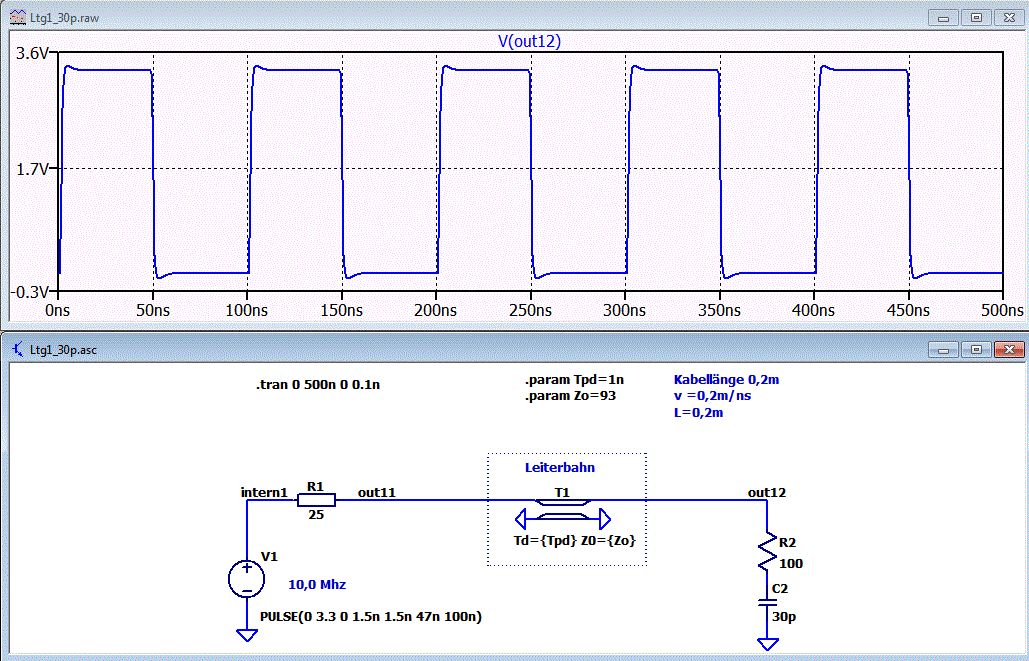This screenshot has width=1029, height=661.
Task: Click the R2 value 100
Action: pyautogui.click(x=791, y=563)
